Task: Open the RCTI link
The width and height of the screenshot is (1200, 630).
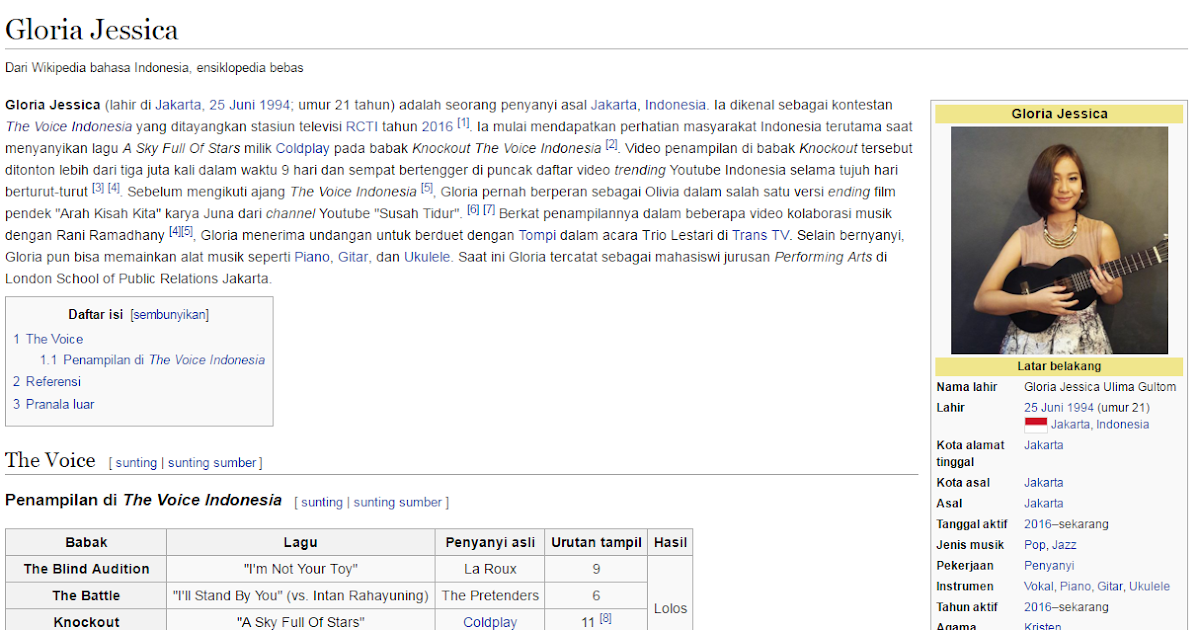Action: (x=361, y=127)
